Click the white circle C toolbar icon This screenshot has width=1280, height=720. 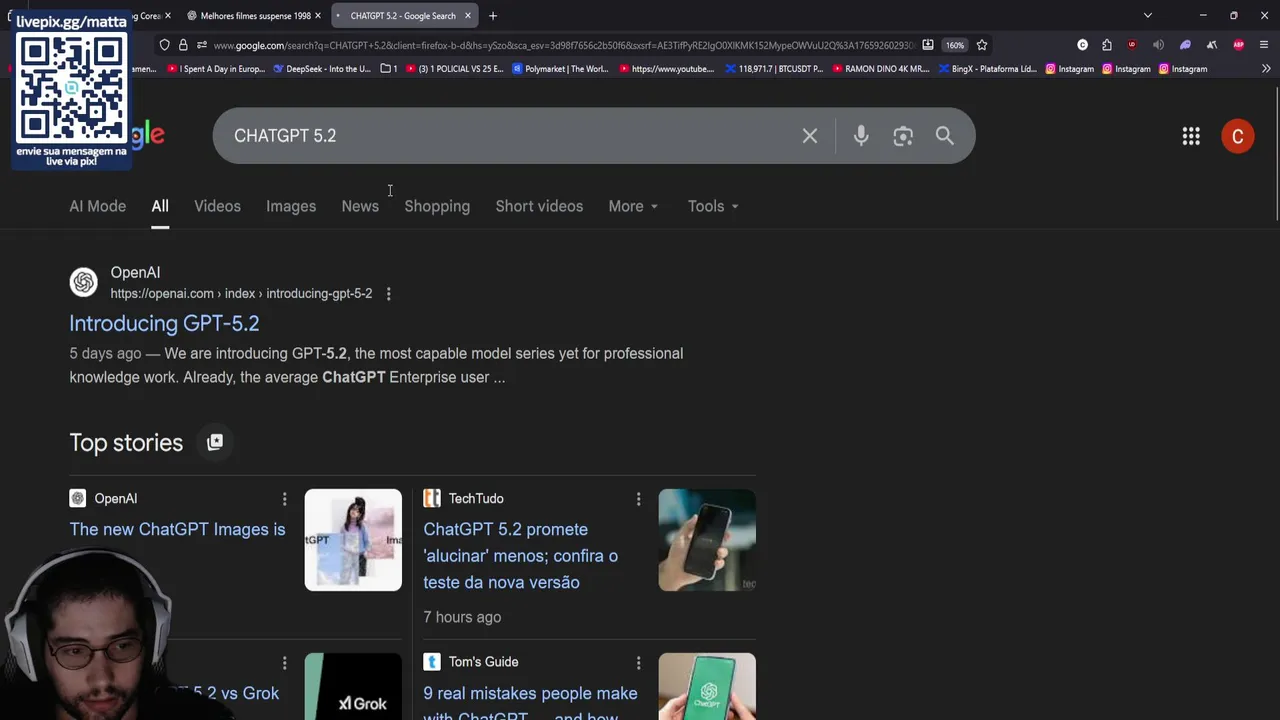click(1082, 45)
